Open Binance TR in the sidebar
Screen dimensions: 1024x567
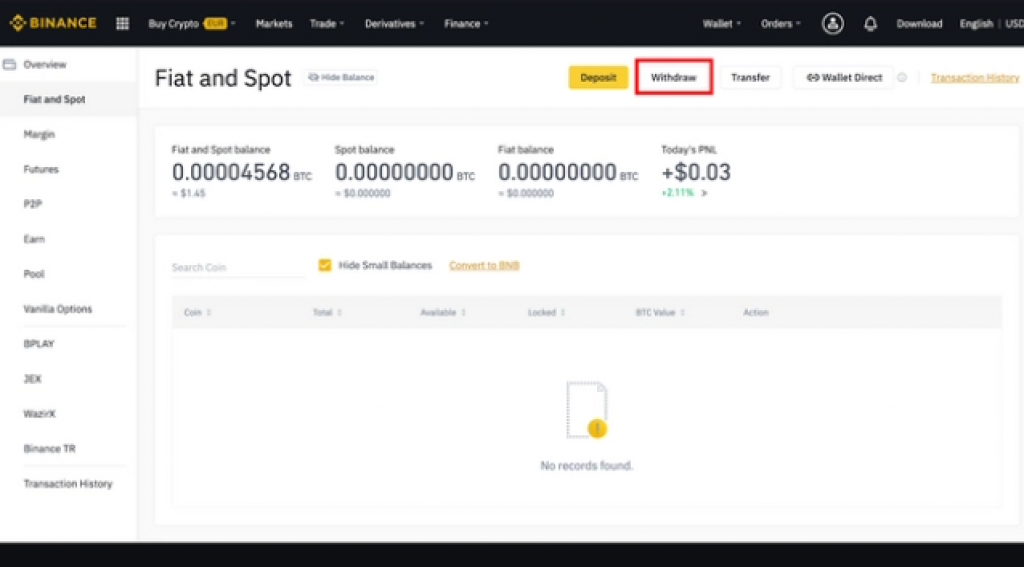click(x=50, y=449)
